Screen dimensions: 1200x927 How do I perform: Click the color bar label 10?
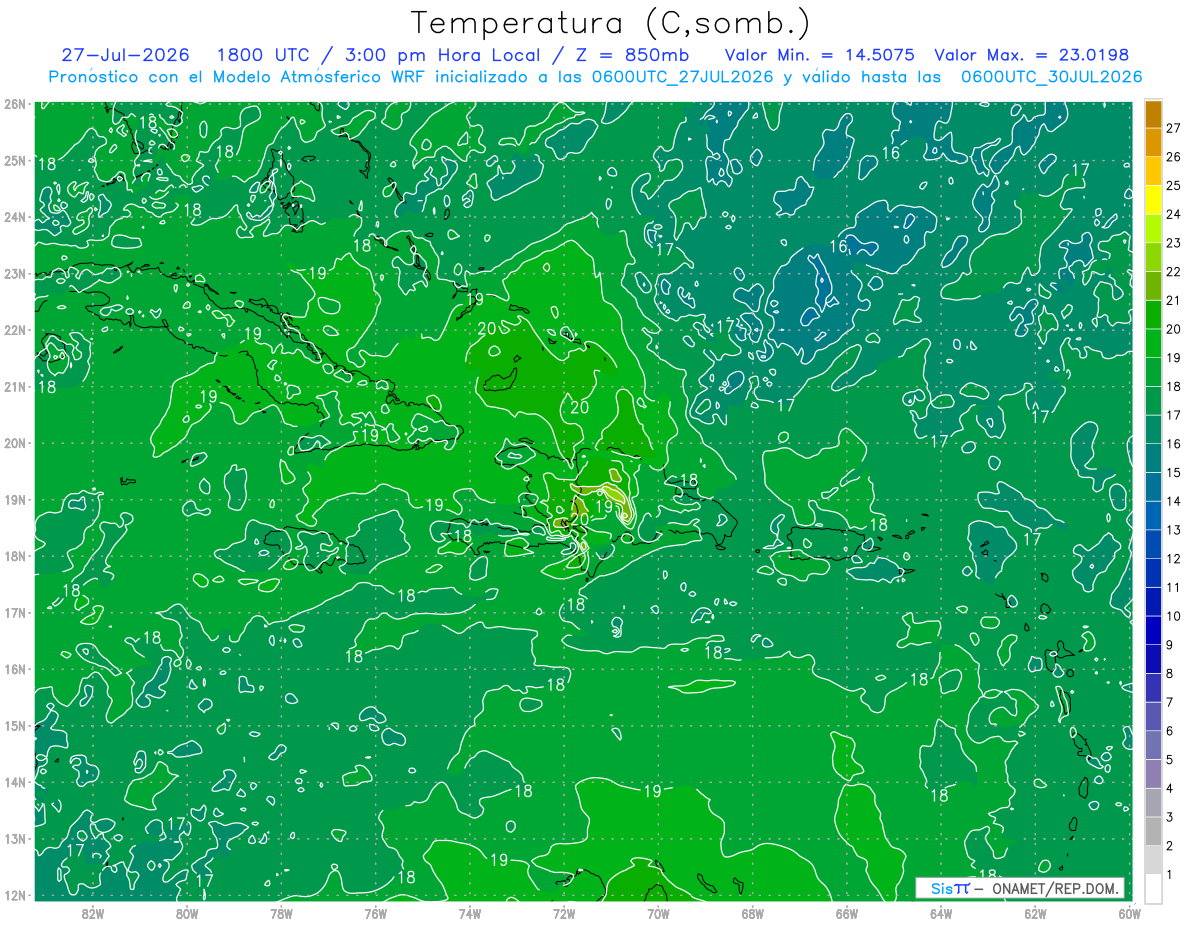pyautogui.click(x=1173, y=616)
